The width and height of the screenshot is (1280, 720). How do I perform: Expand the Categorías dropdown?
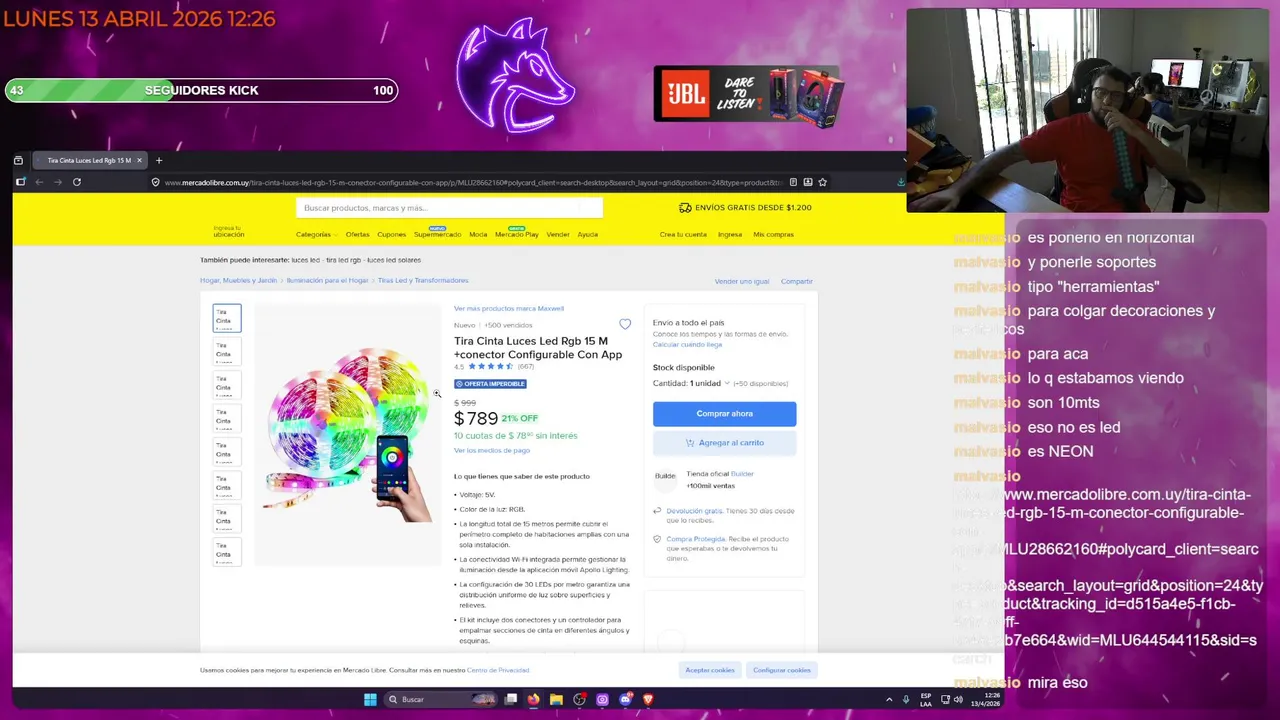tap(315, 234)
